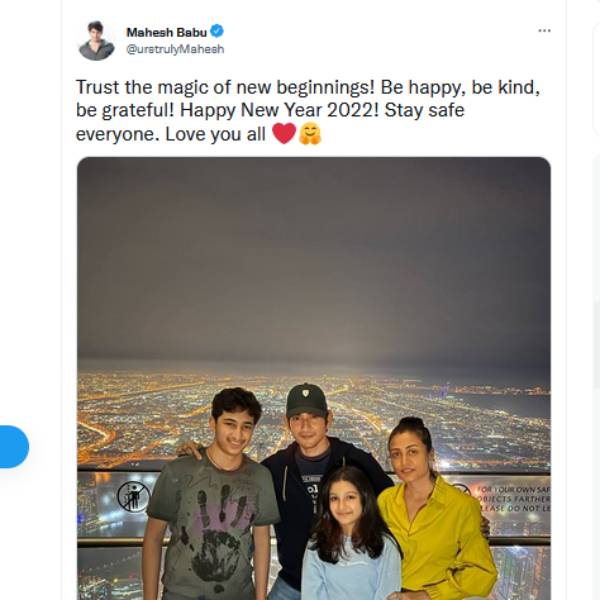Click the black cap on the man
This screenshot has height=600, width=600.
pos(306,400)
